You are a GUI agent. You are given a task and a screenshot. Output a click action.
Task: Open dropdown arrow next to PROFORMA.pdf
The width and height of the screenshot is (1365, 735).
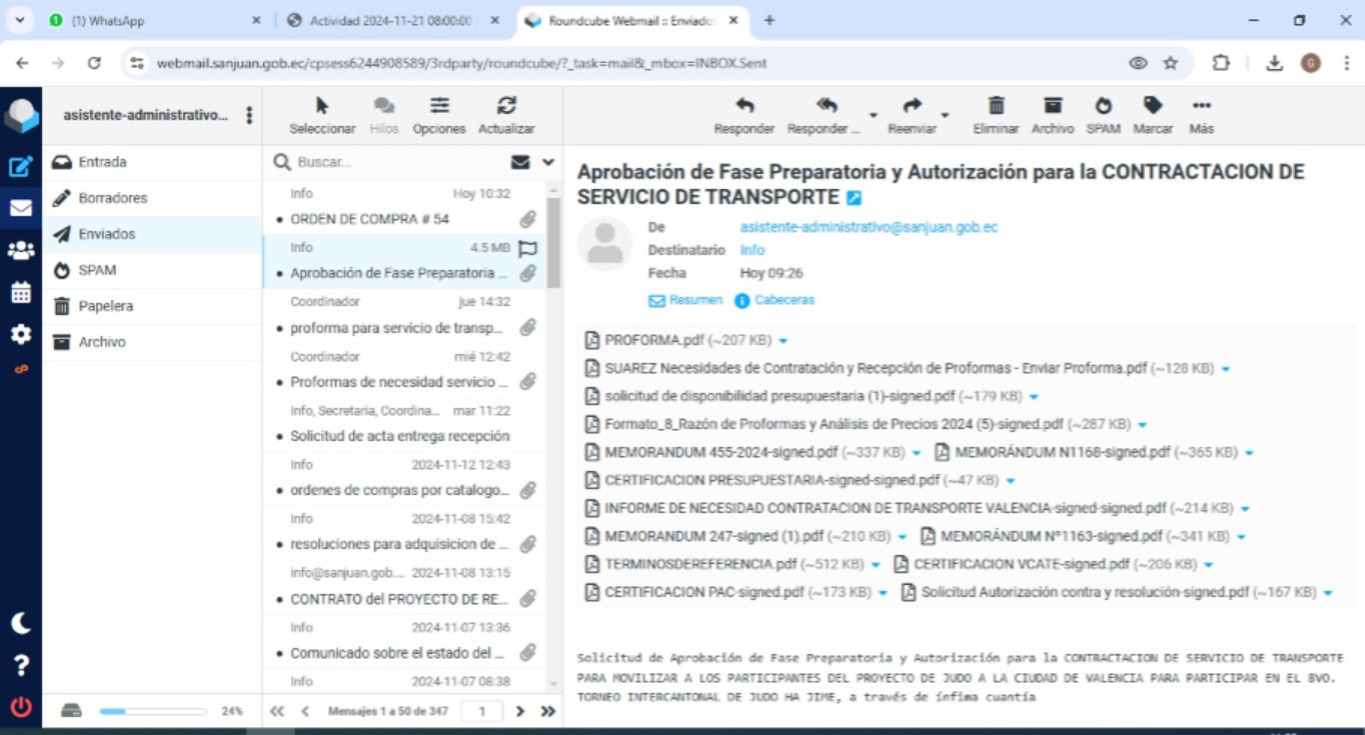click(x=783, y=341)
